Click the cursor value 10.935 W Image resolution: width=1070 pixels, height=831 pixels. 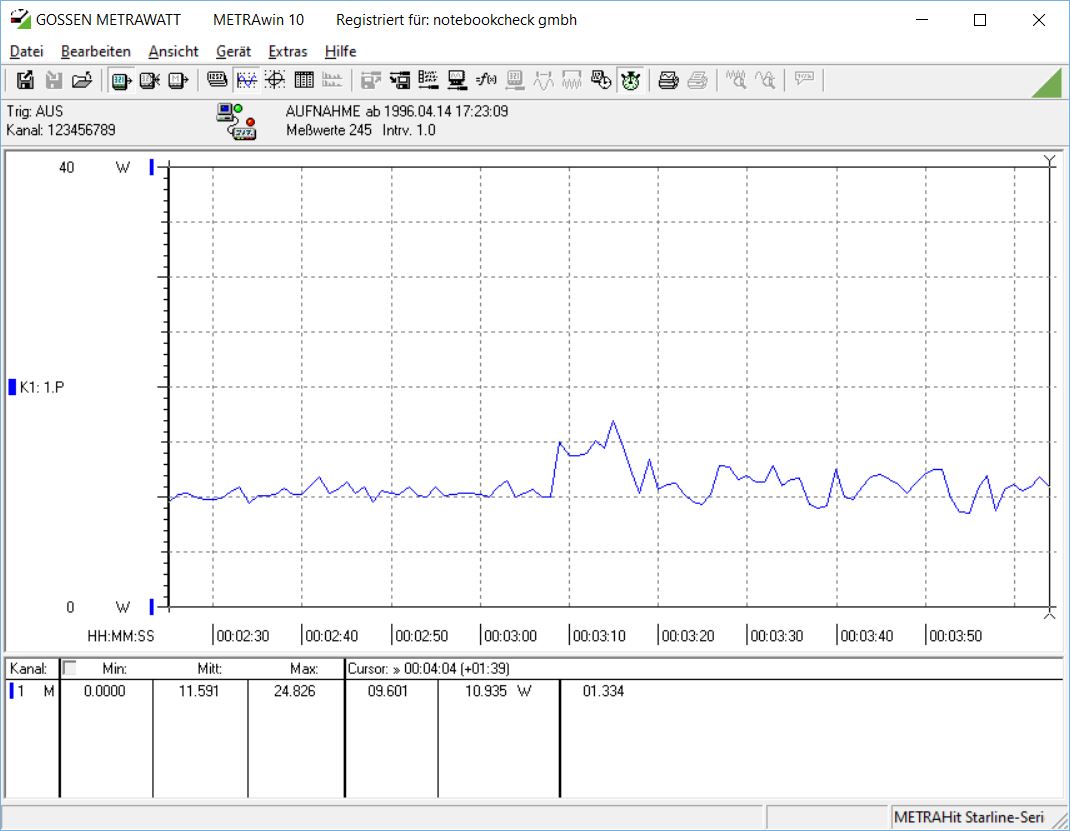pos(498,691)
